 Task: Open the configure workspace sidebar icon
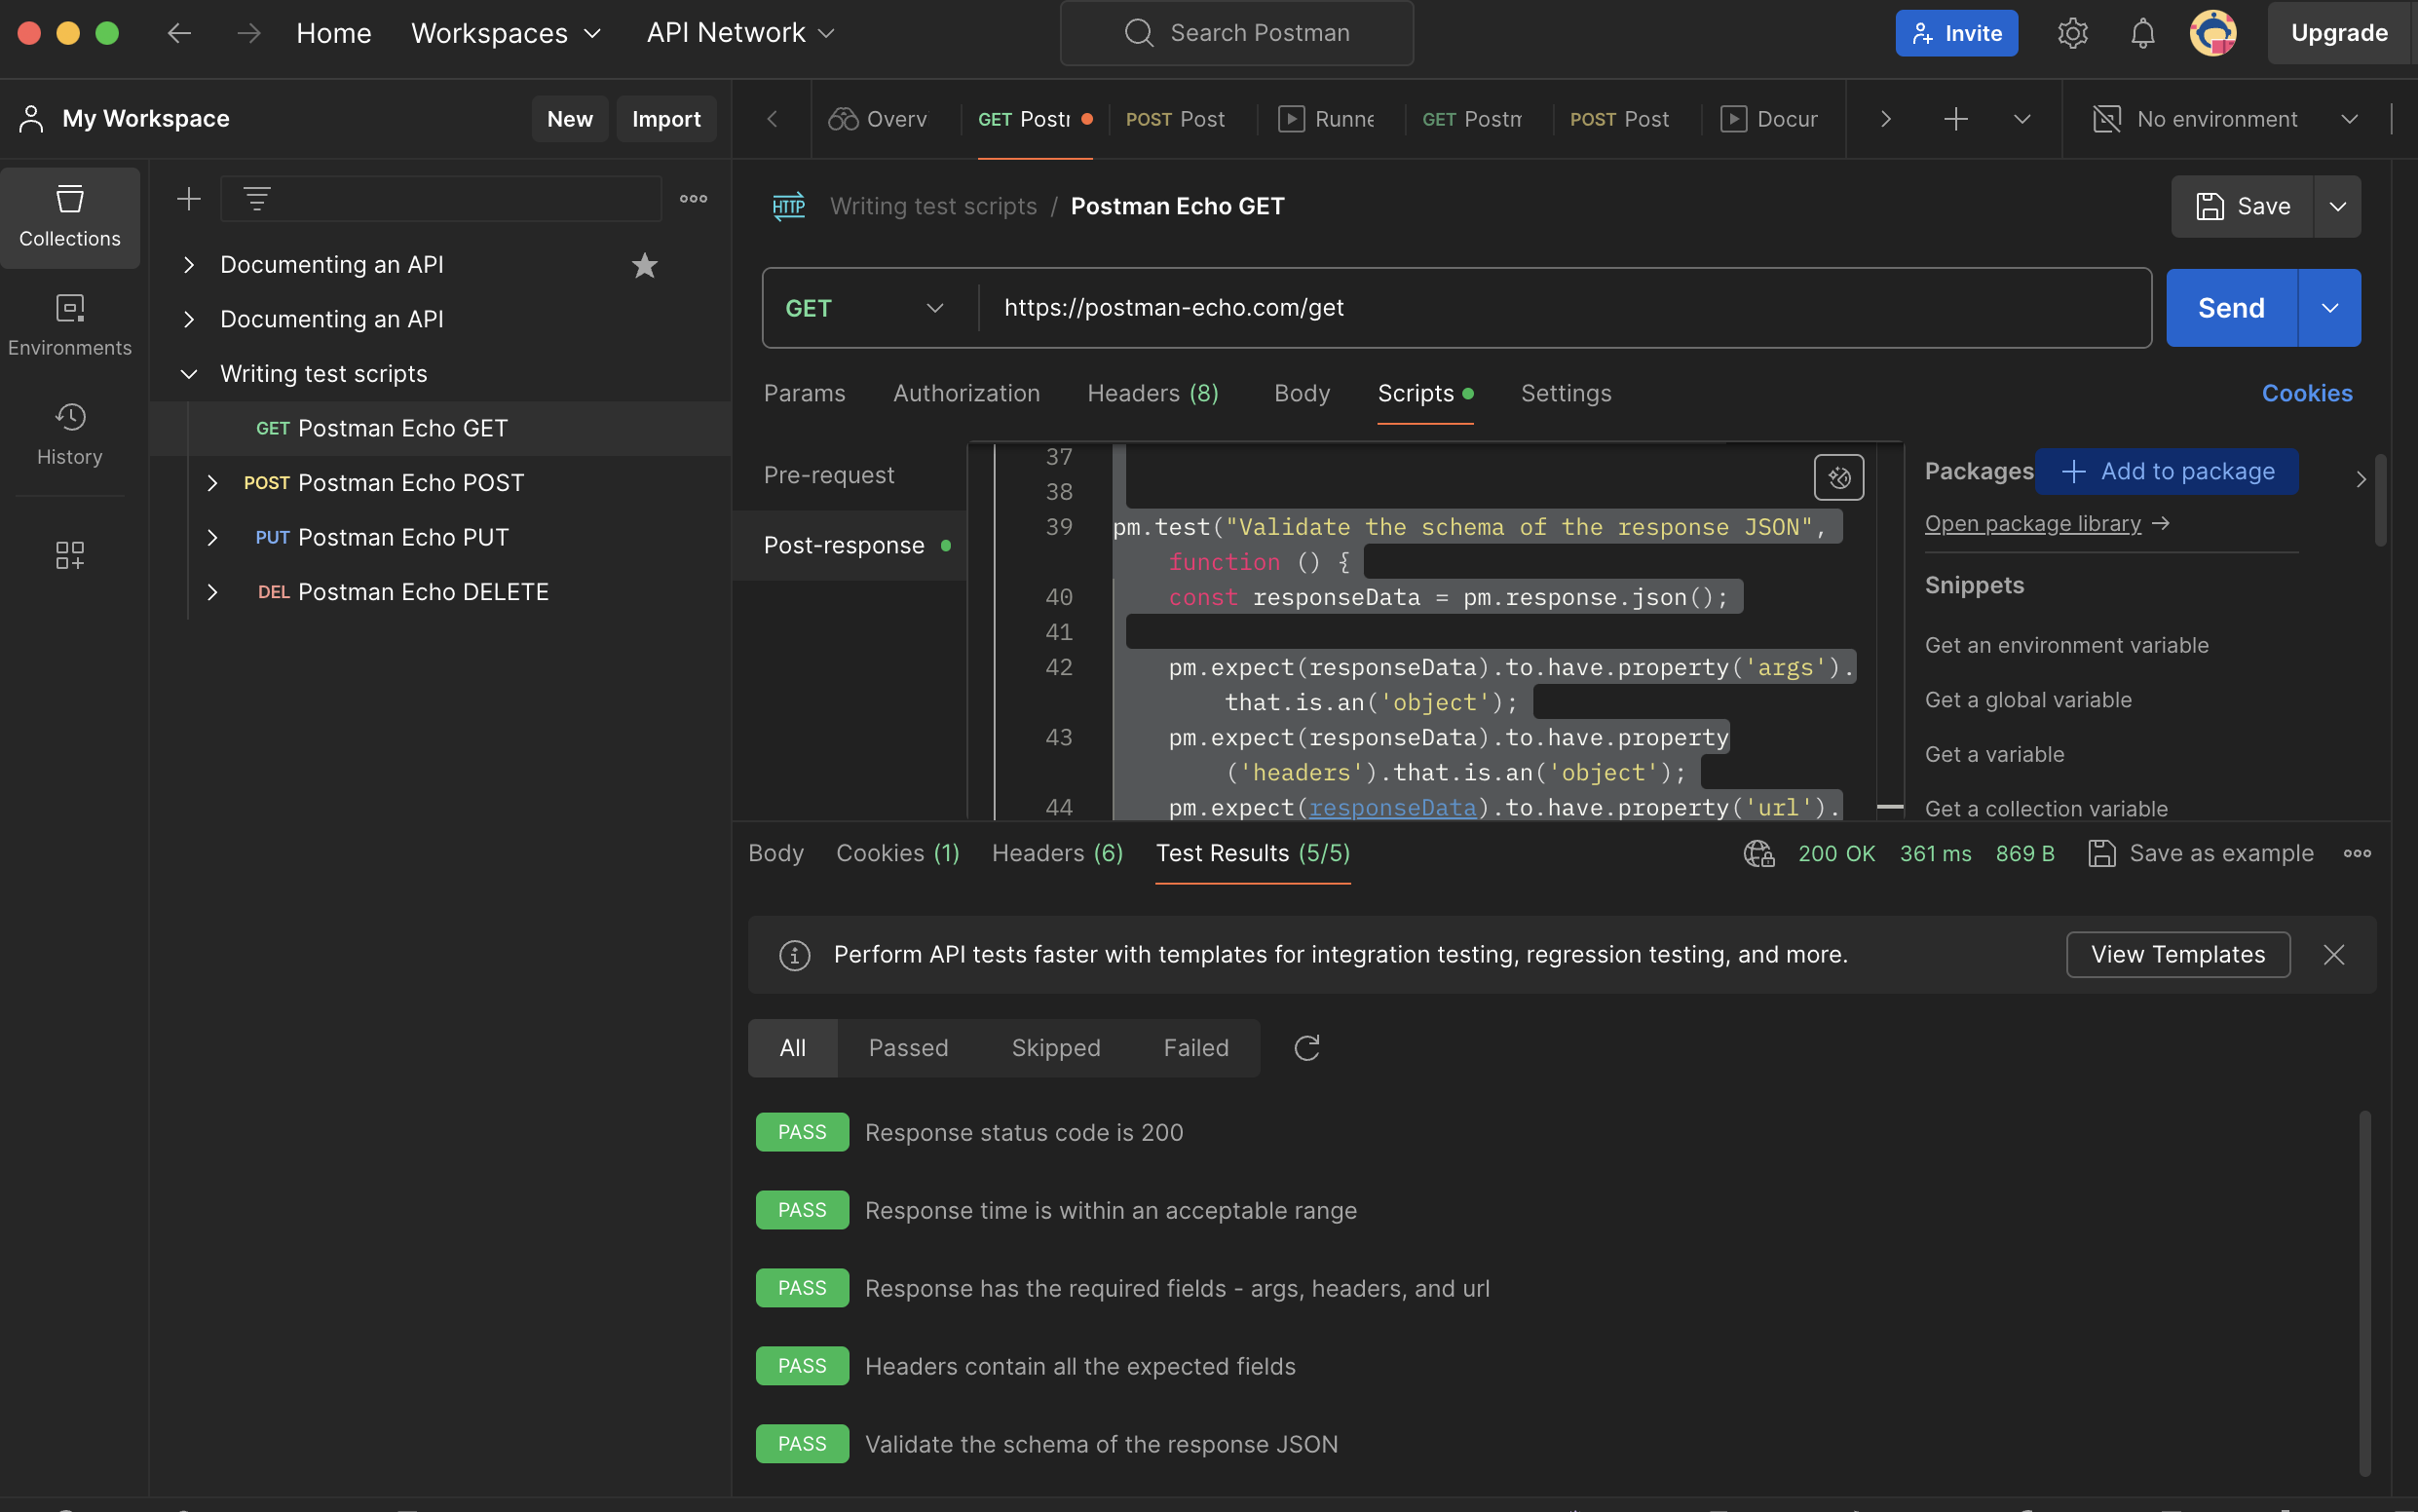click(69, 555)
